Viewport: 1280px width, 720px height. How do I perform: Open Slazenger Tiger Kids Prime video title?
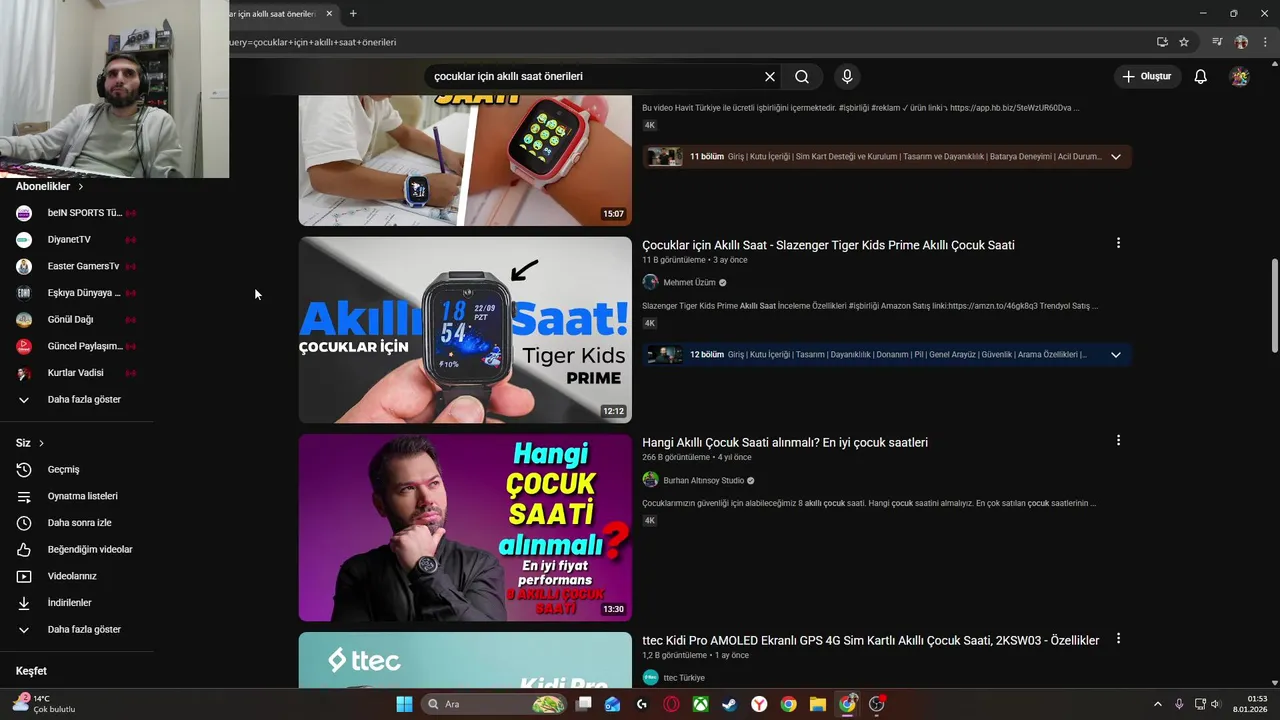tap(828, 245)
